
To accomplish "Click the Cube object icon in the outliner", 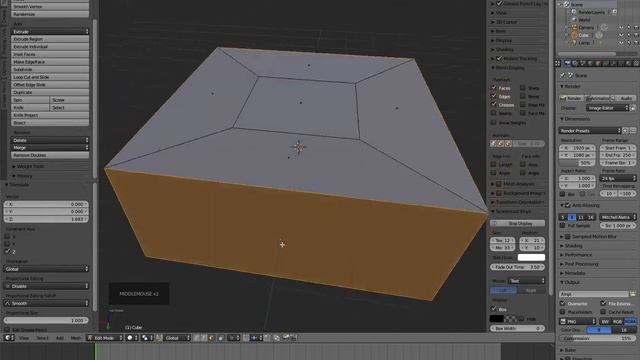I will coord(574,35).
